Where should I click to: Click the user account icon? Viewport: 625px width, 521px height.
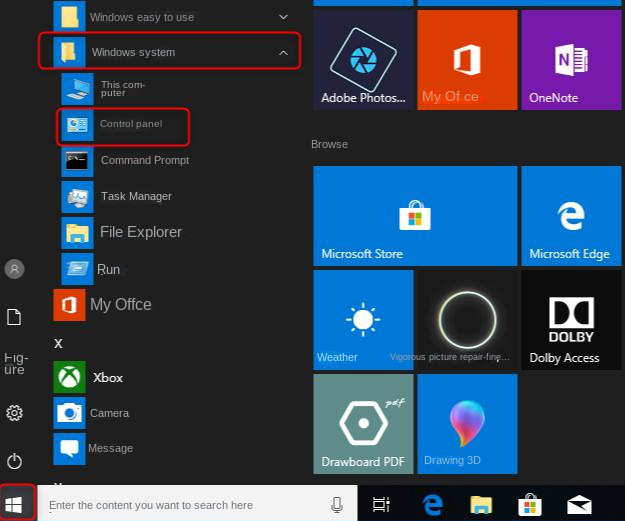pyautogui.click(x=14, y=269)
